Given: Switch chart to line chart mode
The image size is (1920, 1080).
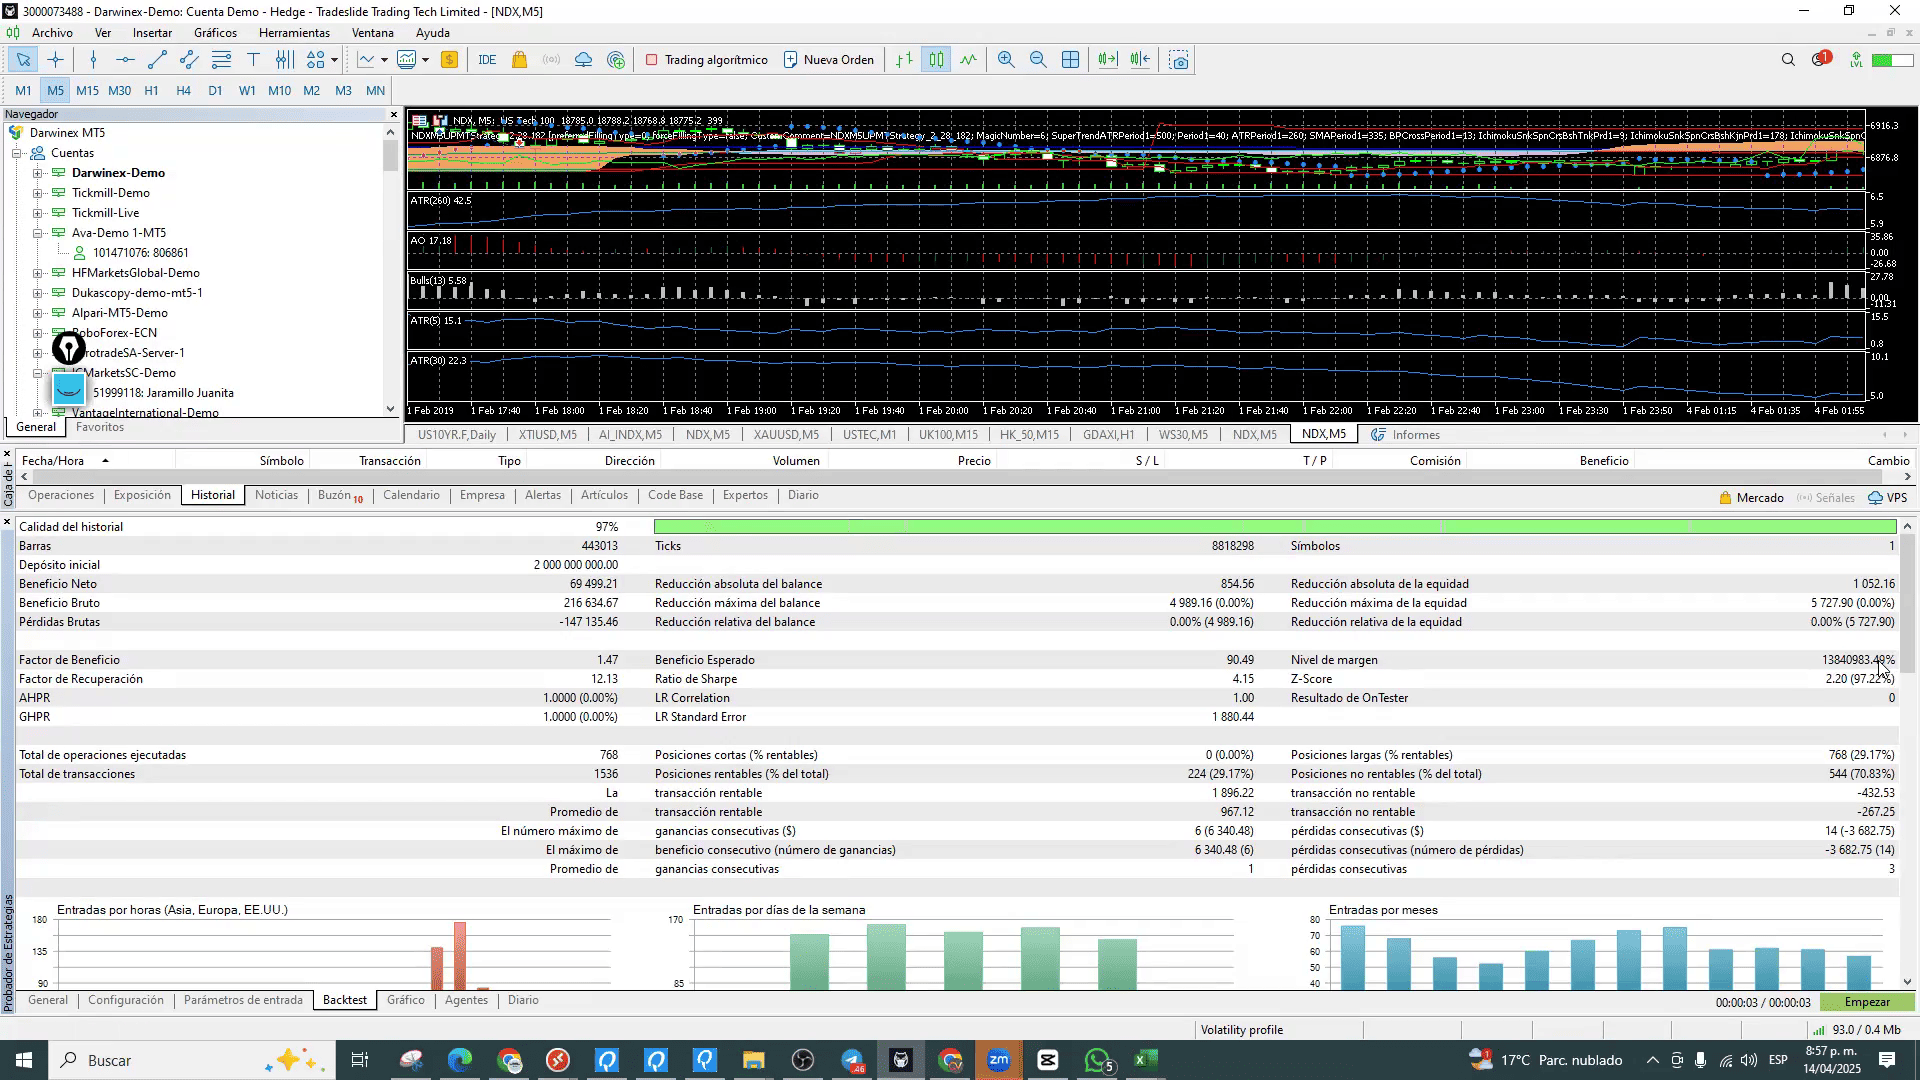Looking at the screenshot, I should pos(968,60).
